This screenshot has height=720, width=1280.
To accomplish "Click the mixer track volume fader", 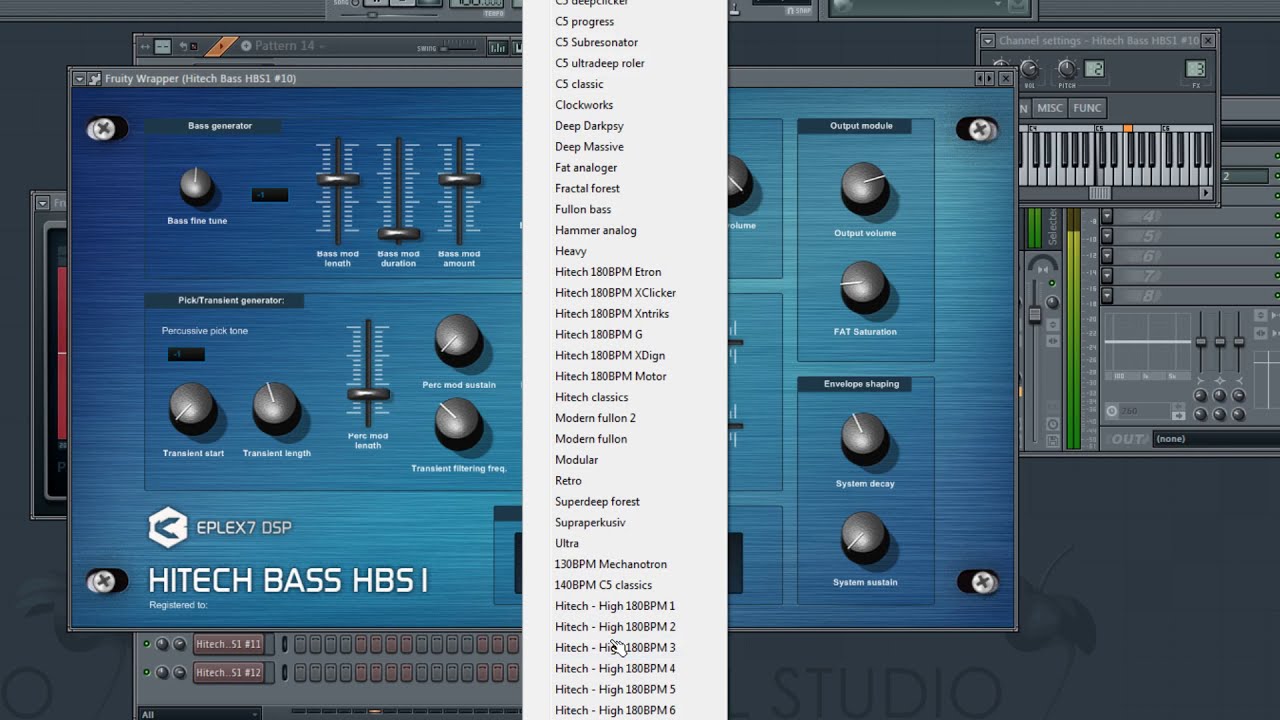I will tap(1035, 315).
